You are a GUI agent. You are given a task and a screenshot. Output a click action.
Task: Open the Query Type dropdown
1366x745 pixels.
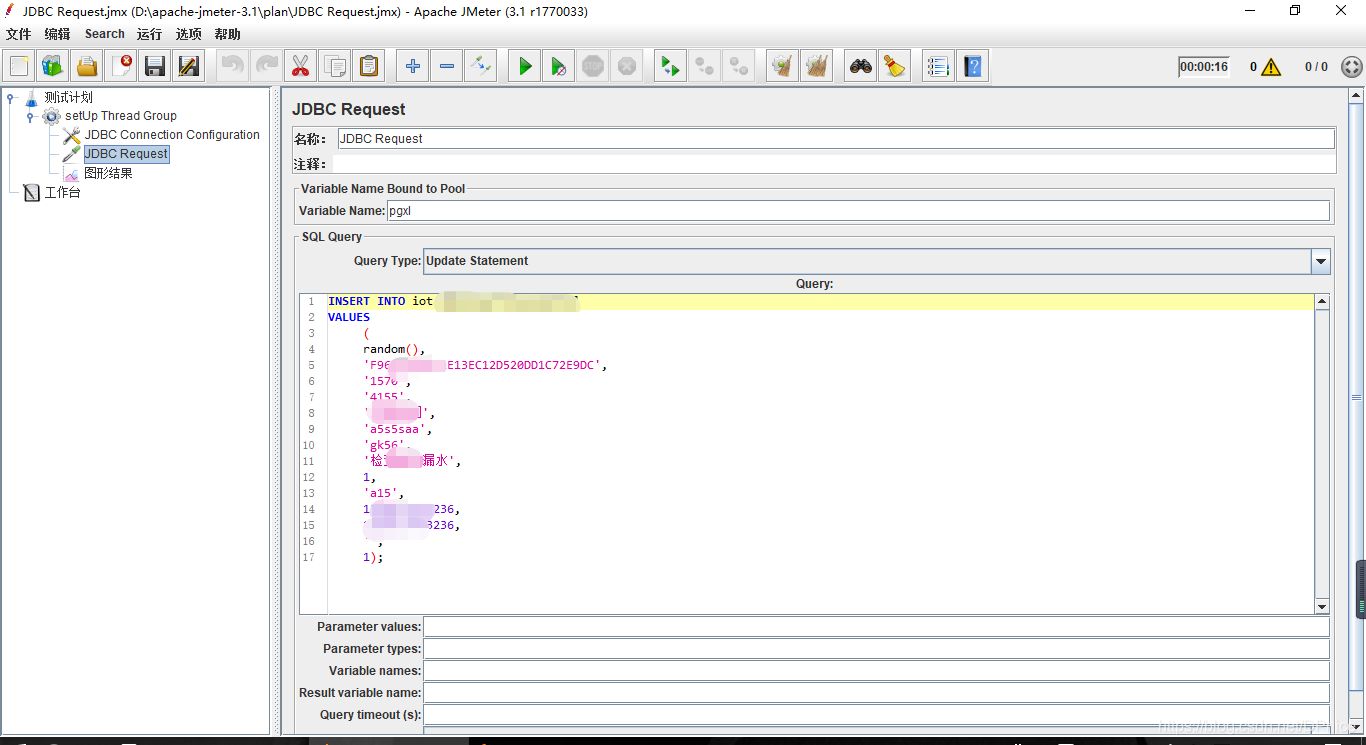pyautogui.click(x=1321, y=261)
